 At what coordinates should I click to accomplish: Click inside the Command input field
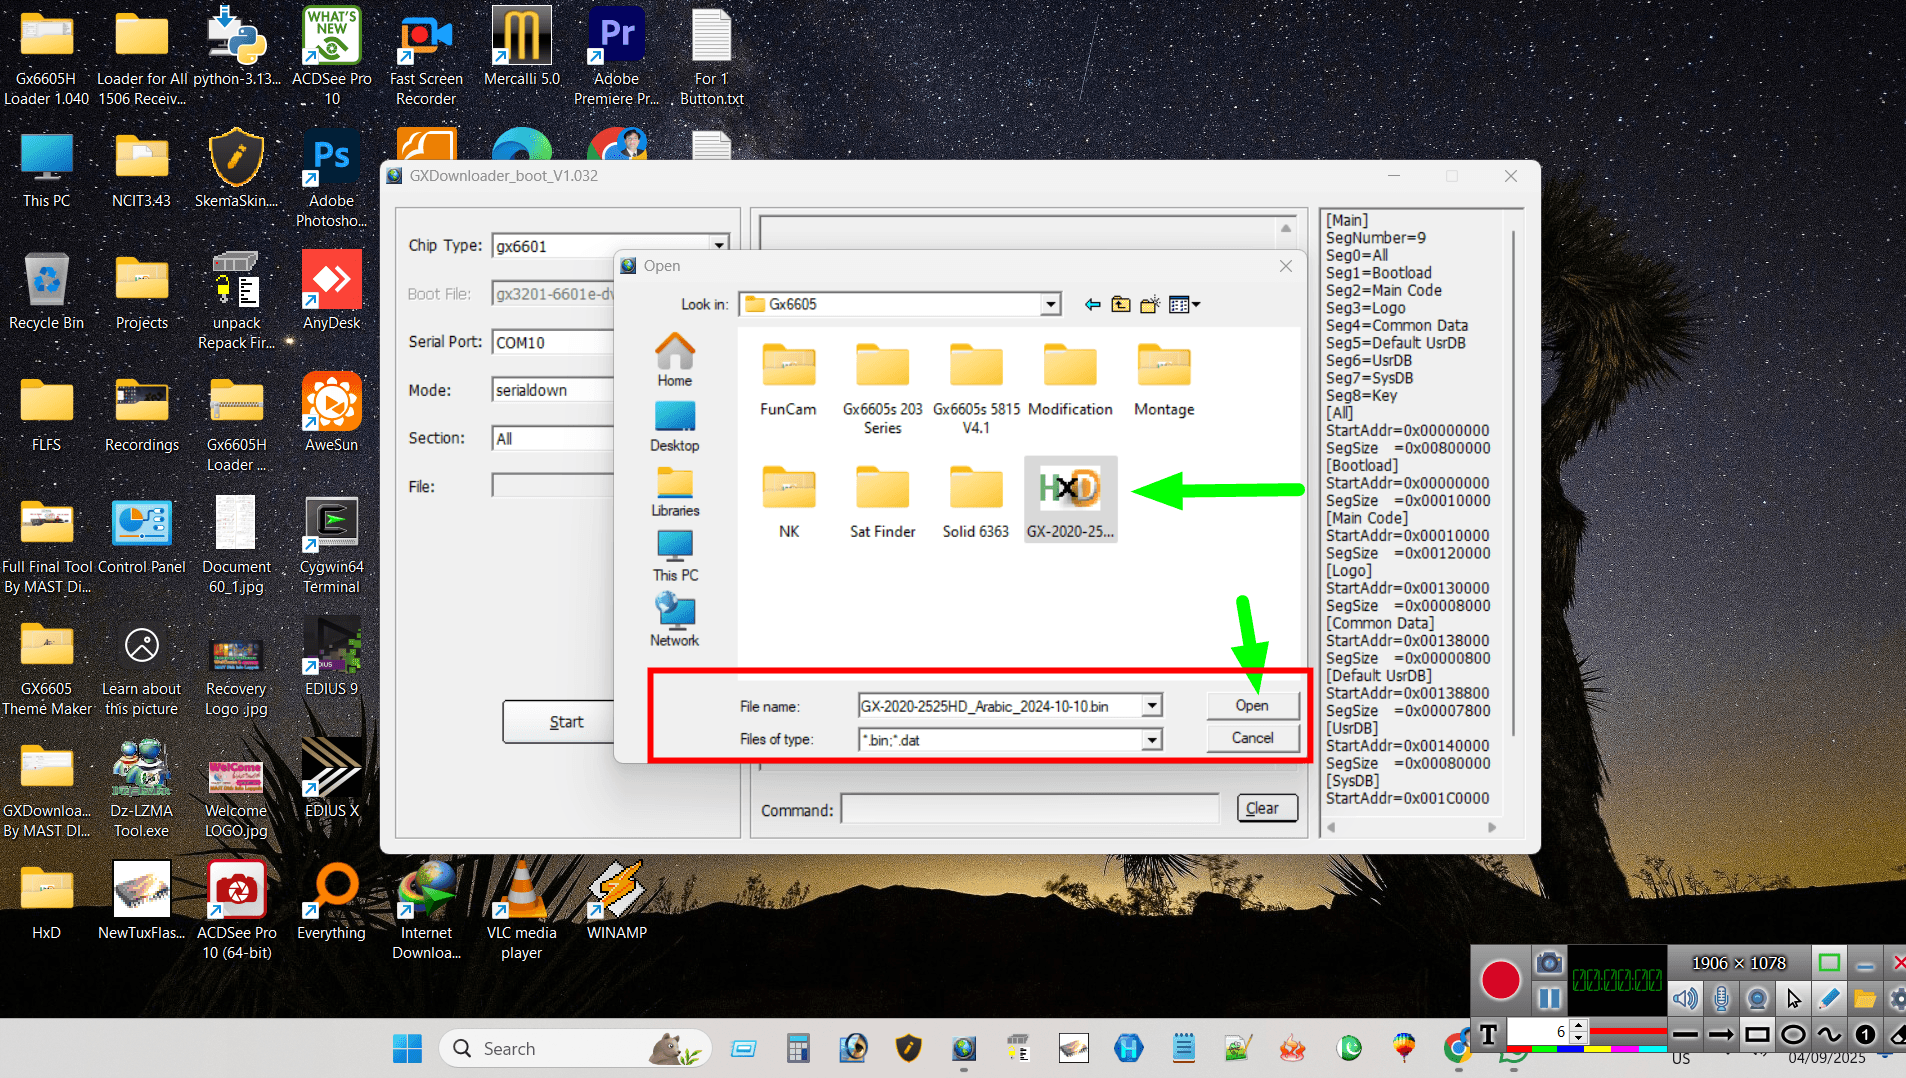1028,809
